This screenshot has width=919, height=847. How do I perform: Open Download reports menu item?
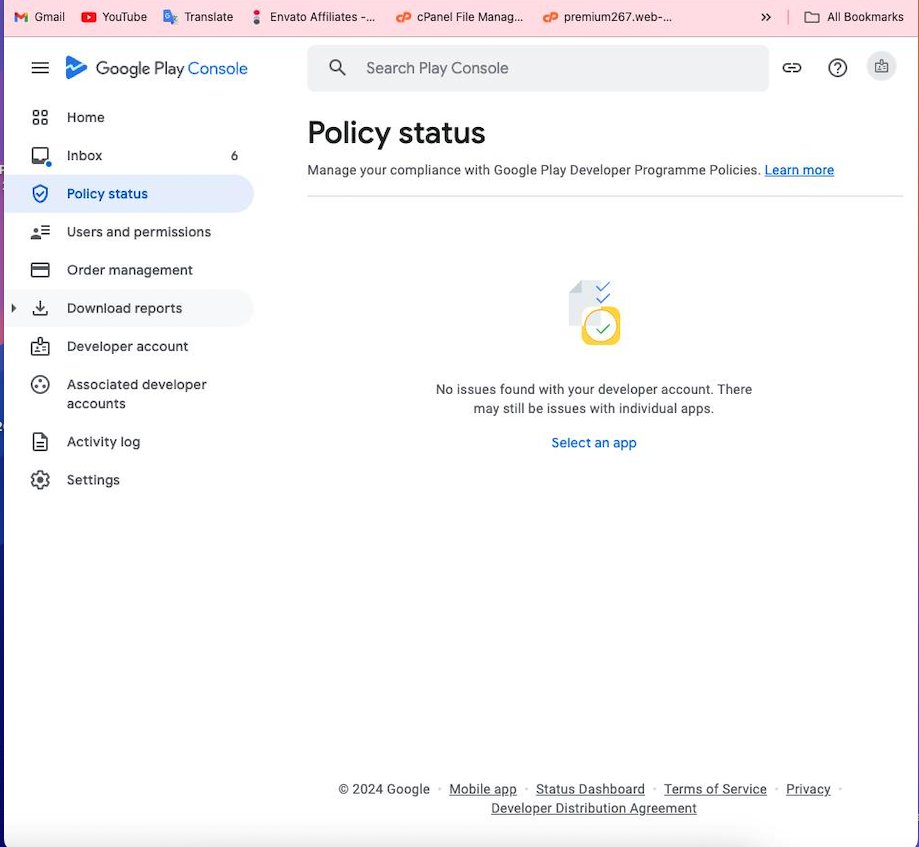[x=130, y=308]
